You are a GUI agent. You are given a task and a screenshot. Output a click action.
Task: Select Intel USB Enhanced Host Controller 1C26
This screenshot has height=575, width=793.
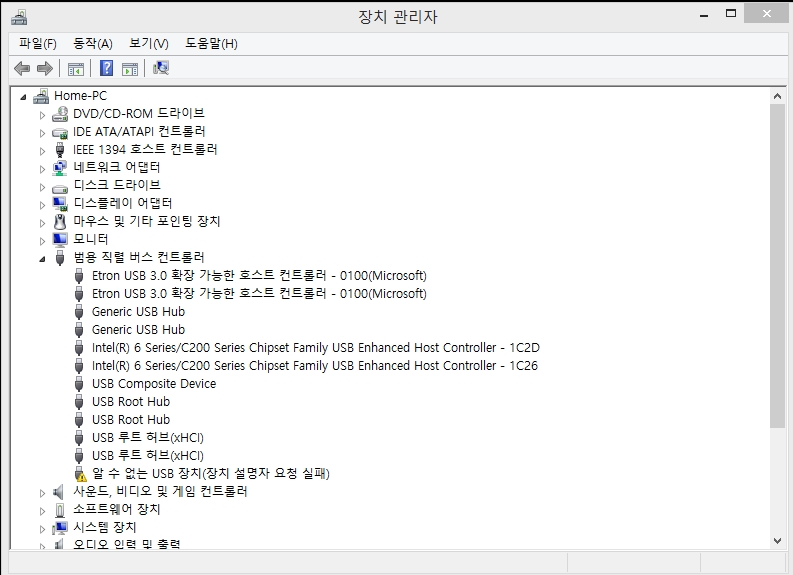[315, 366]
